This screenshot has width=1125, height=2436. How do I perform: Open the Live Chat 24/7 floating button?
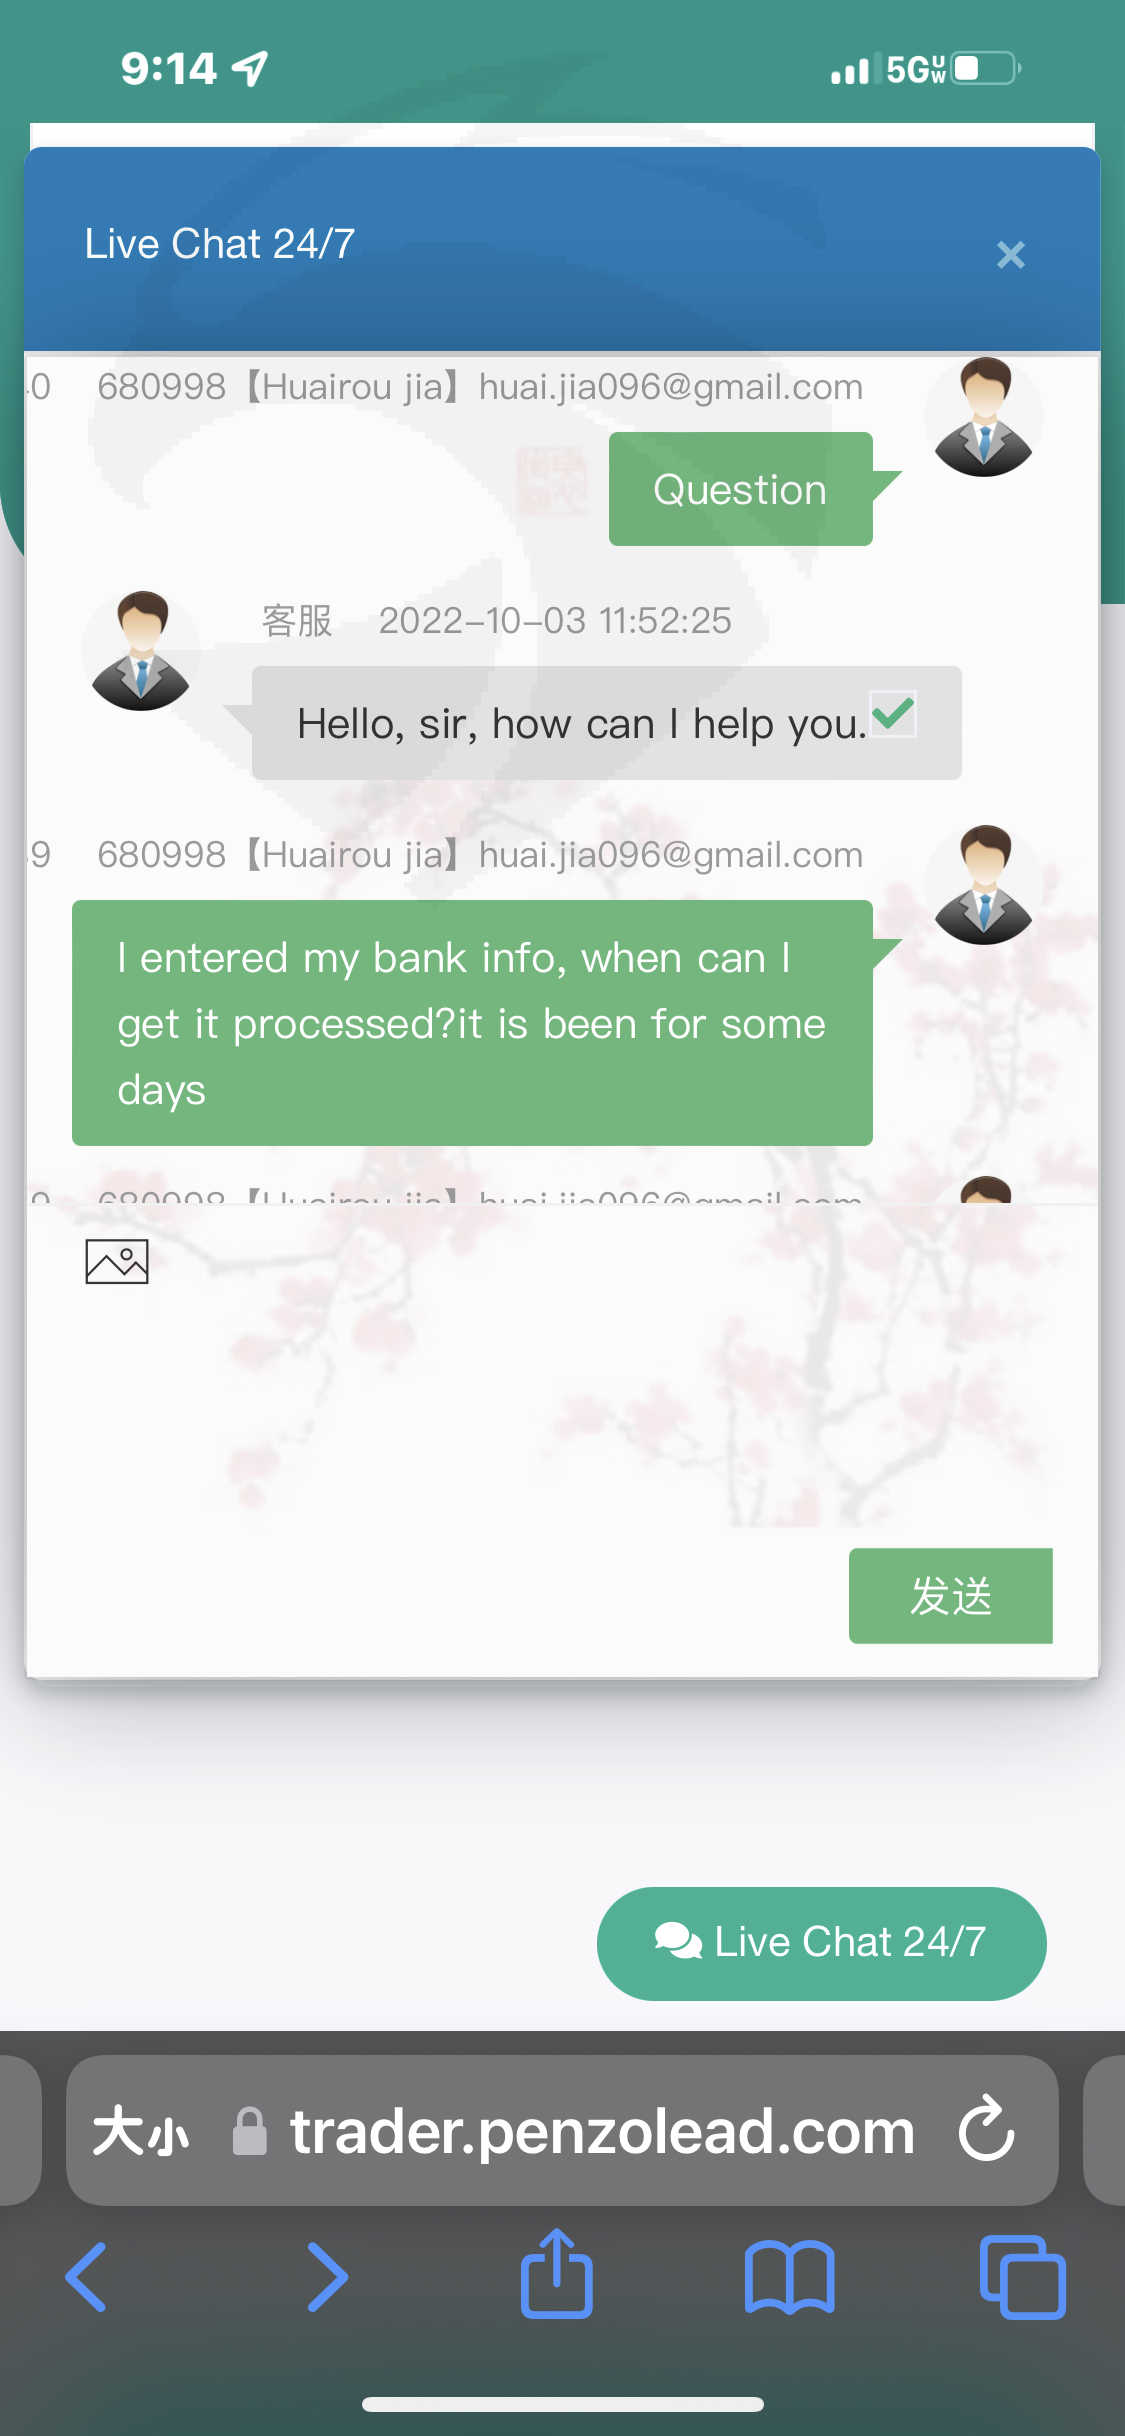click(821, 1943)
